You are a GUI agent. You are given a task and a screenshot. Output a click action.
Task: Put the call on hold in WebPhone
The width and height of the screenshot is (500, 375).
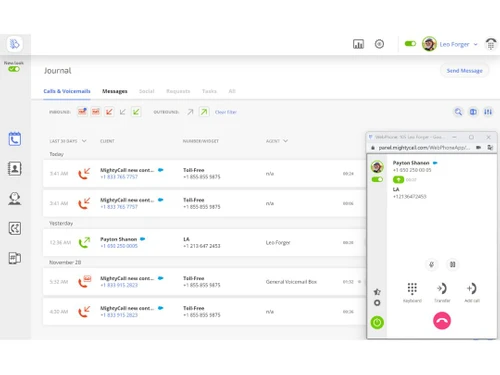pyautogui.click(x=452, y=264)
